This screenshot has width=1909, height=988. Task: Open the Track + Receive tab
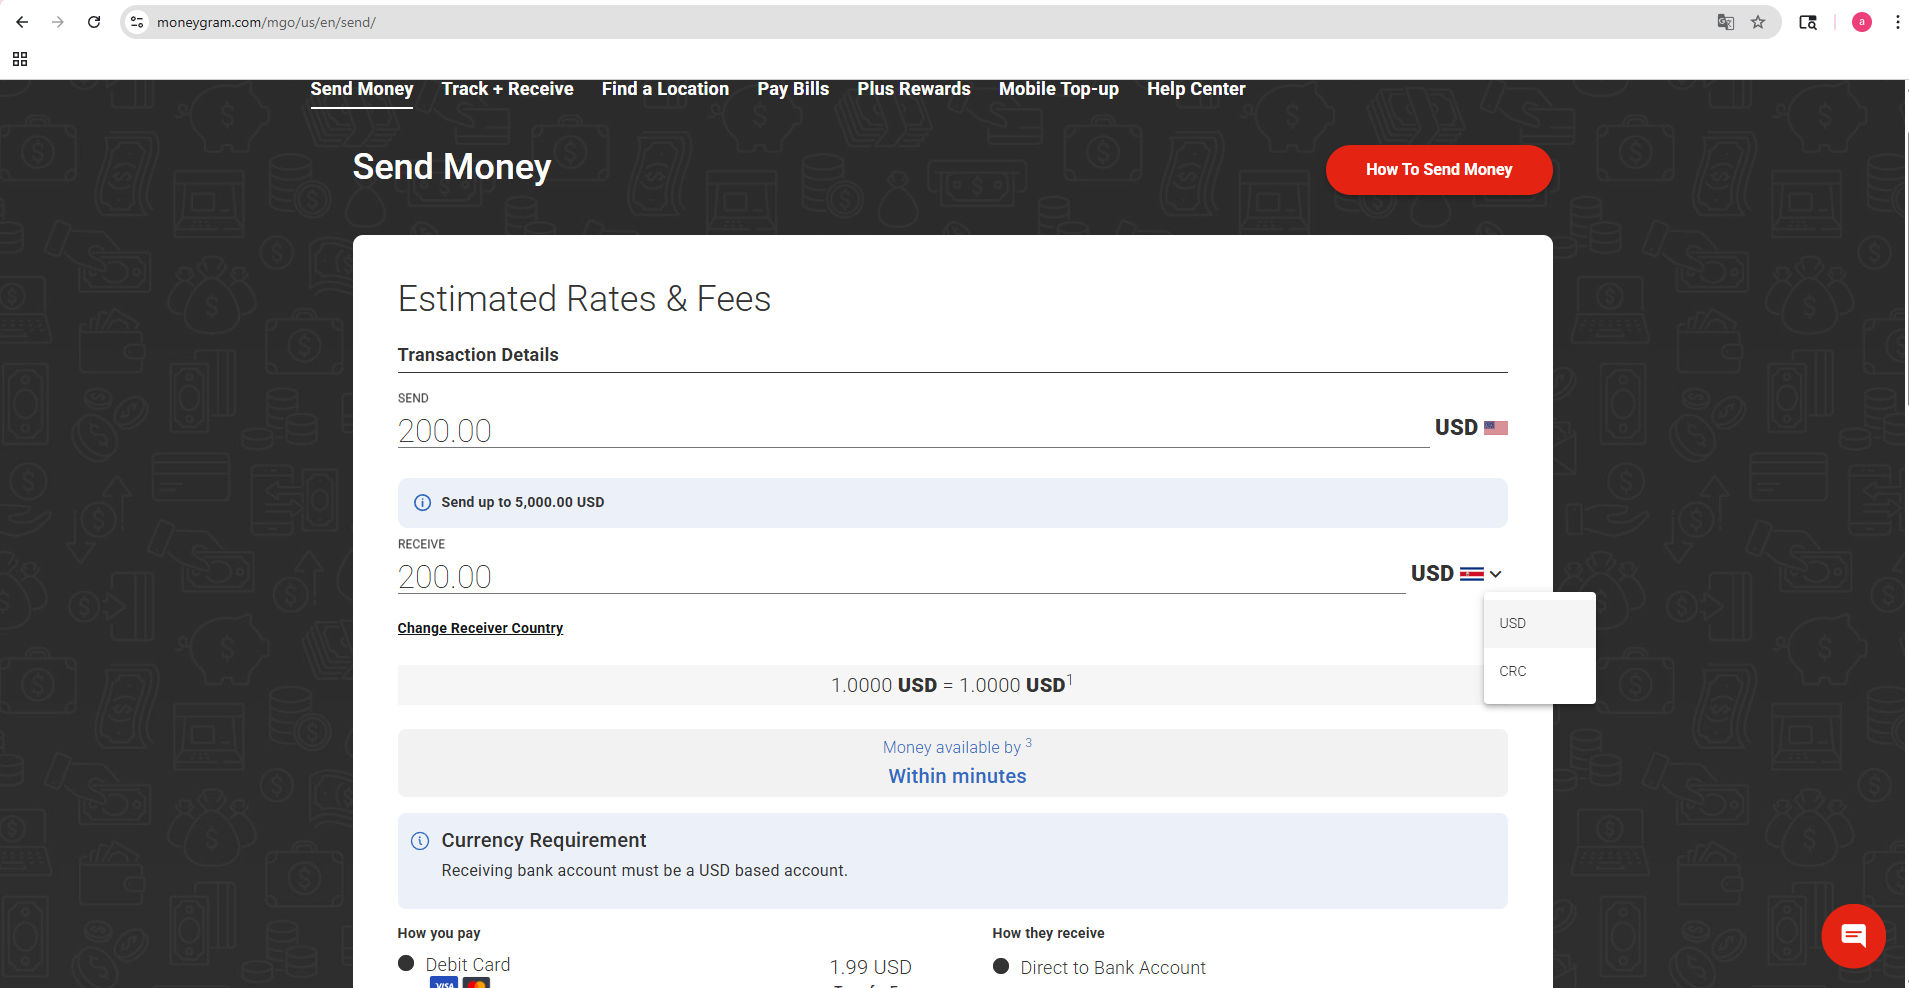click(507, 89)
